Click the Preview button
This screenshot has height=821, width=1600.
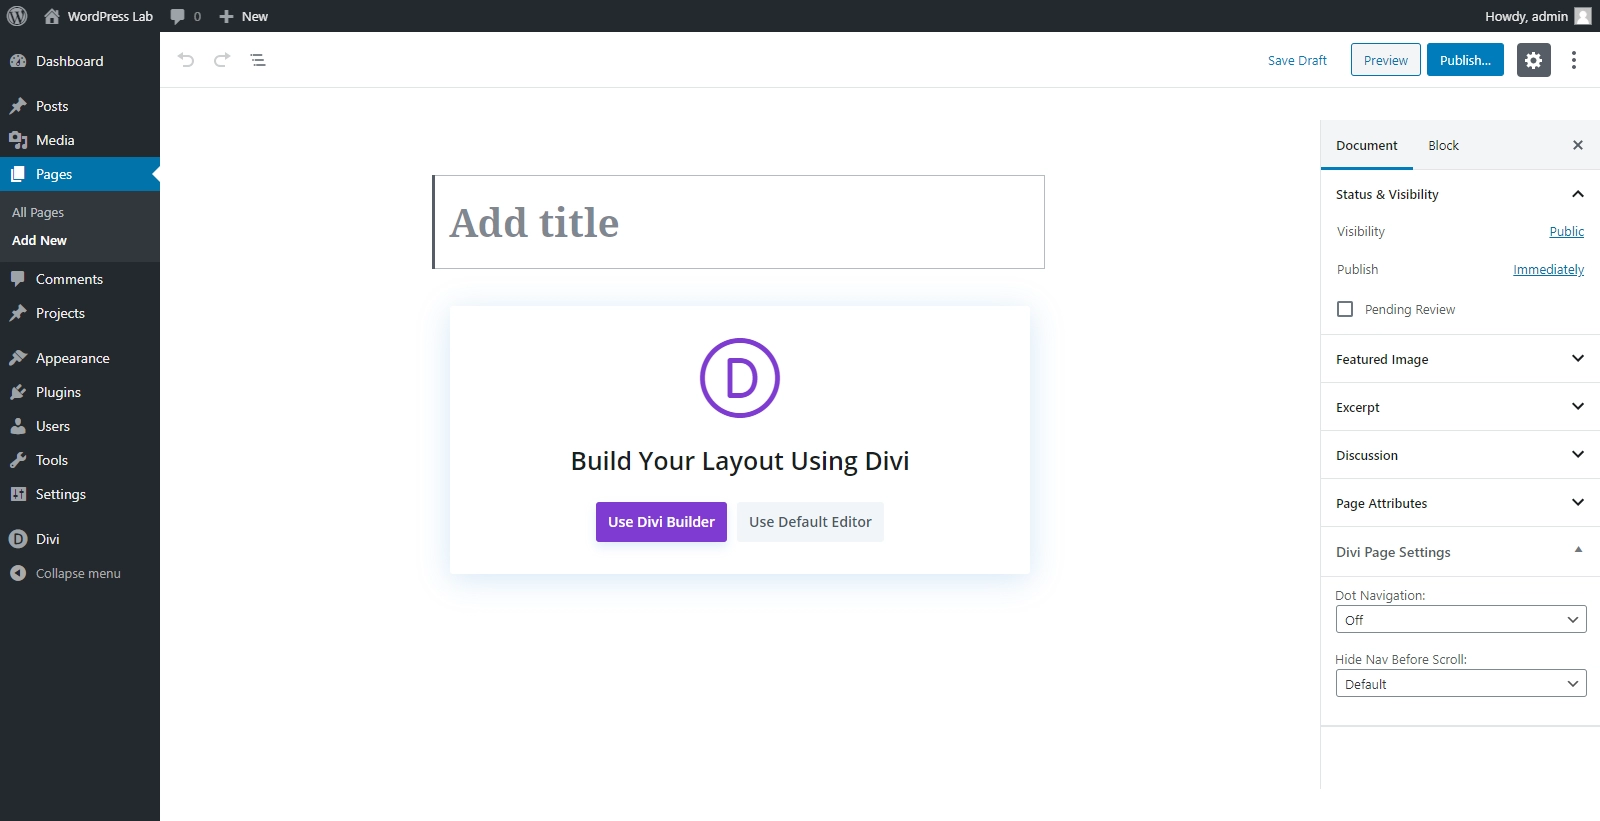point(1386,60)
